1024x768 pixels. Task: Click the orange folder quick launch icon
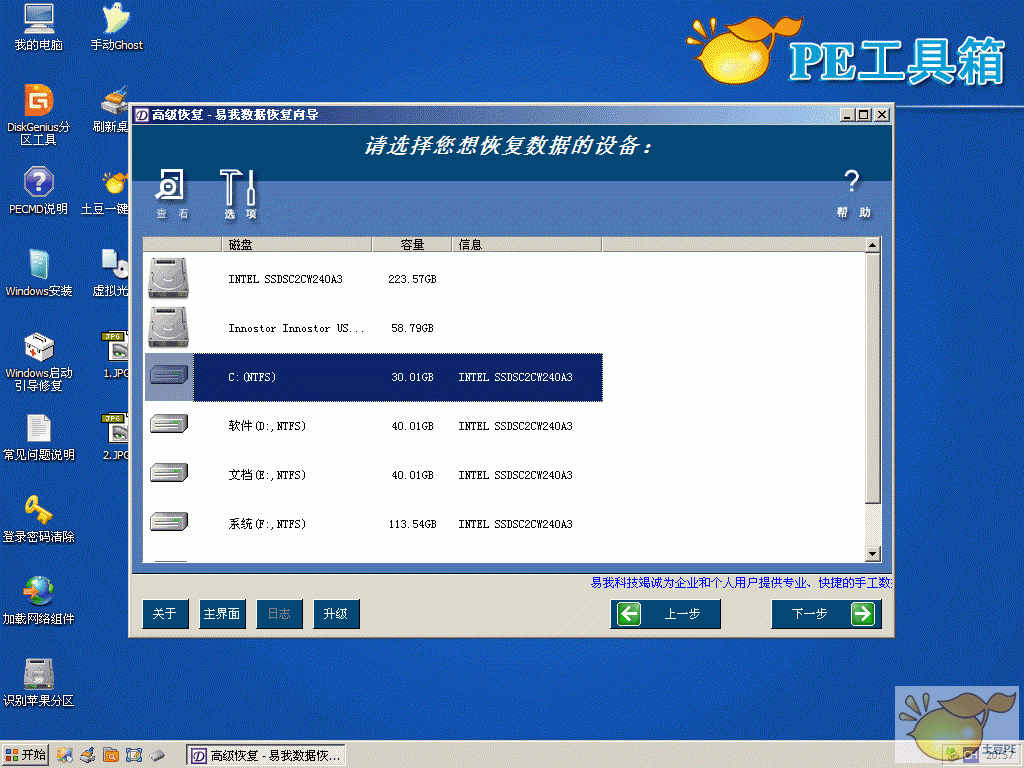coord(110,756)
